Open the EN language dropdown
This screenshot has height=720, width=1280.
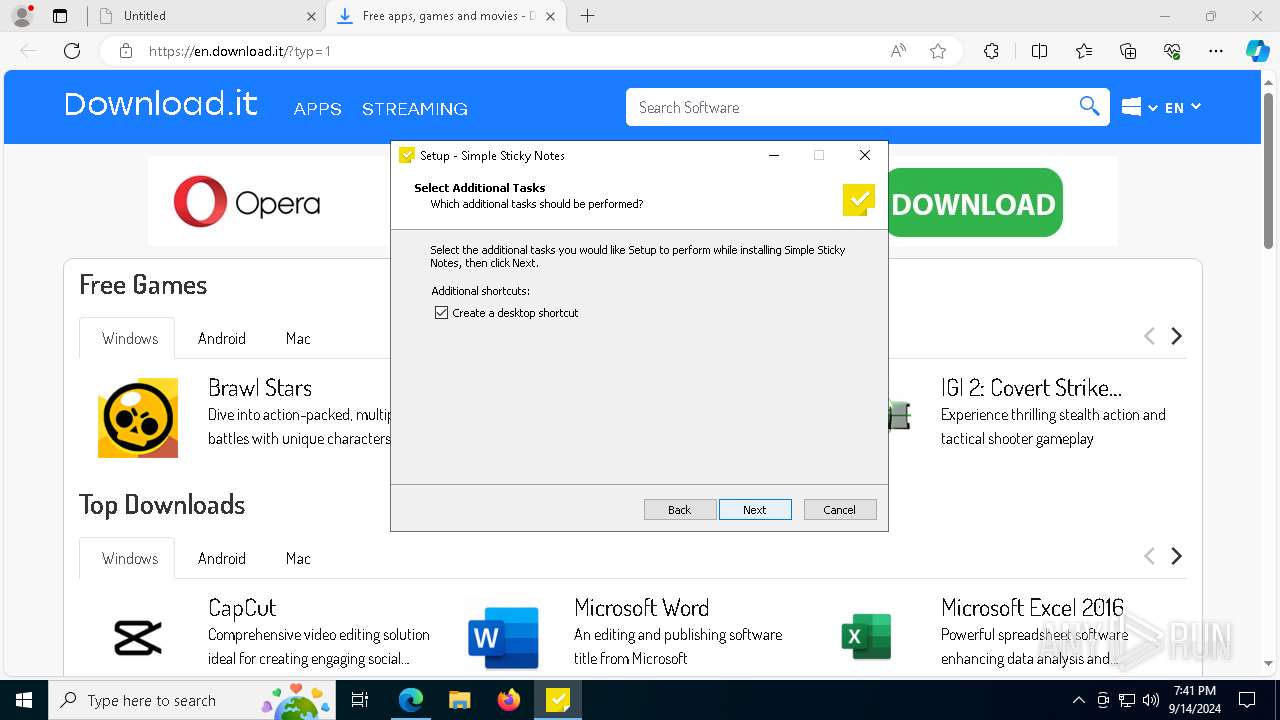pos(1183,107)
